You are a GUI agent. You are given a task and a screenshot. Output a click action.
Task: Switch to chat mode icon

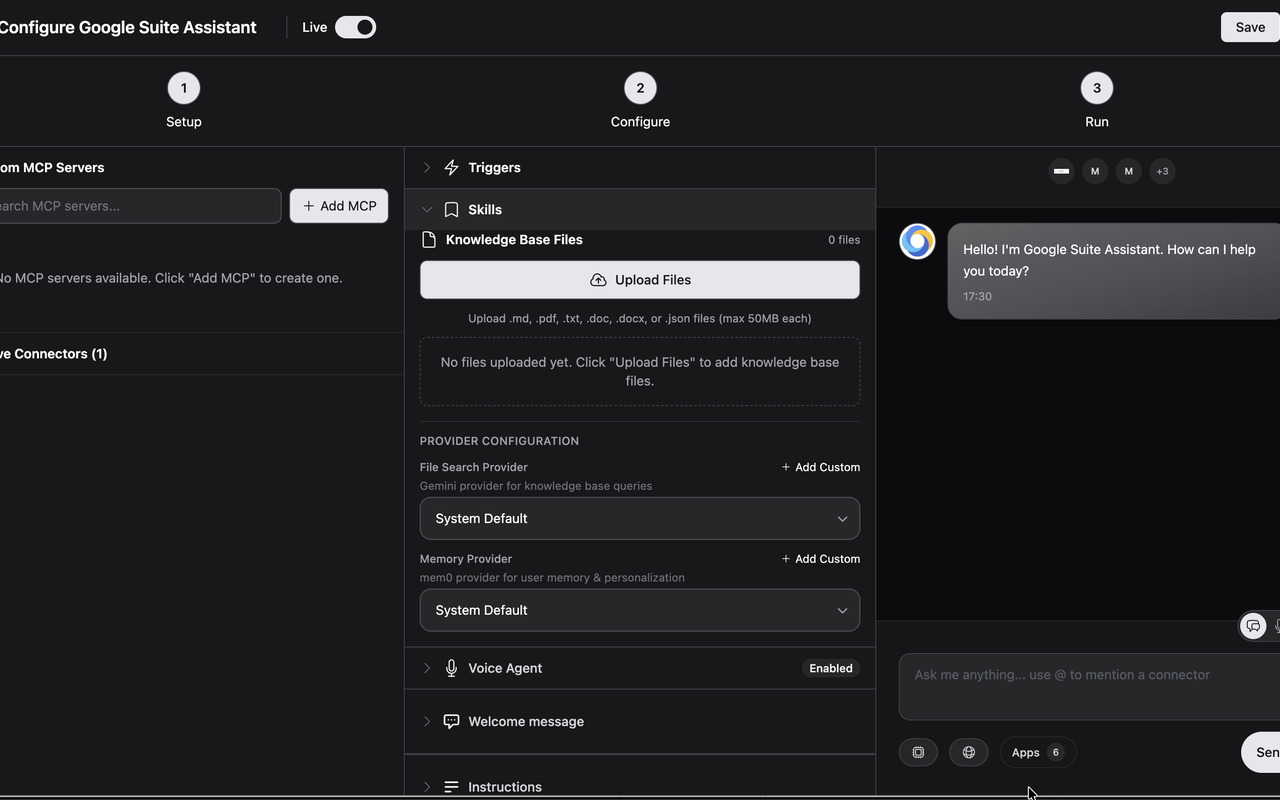click(x=1253, y=626)
